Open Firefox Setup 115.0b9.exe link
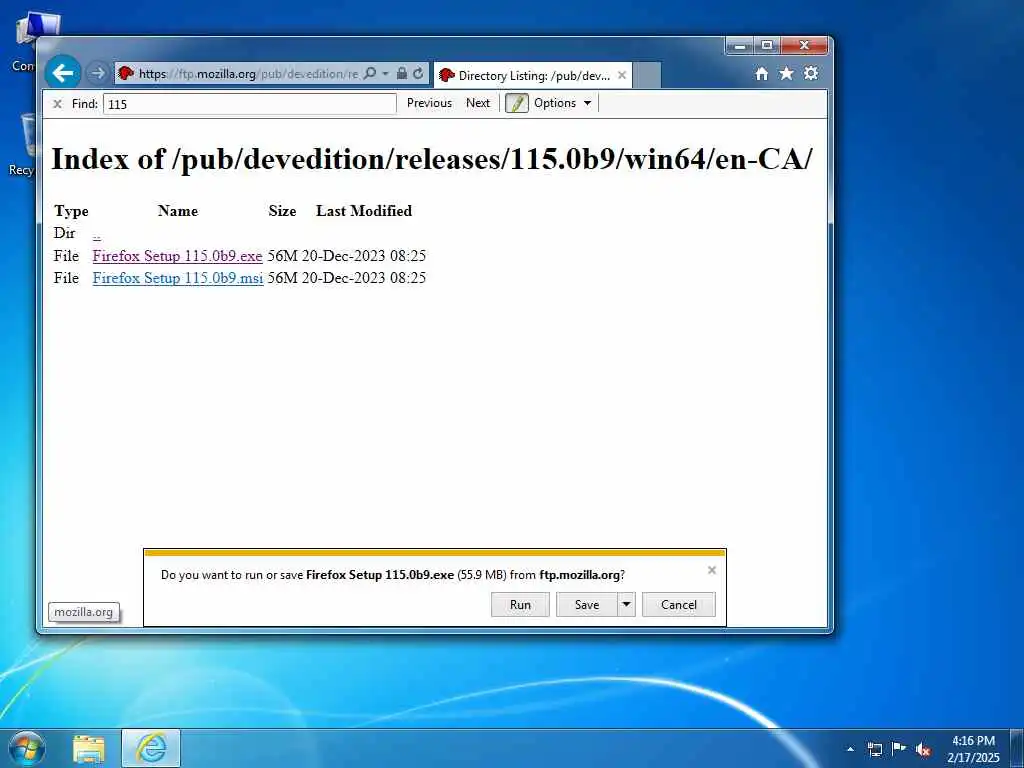 coord(178,256)
